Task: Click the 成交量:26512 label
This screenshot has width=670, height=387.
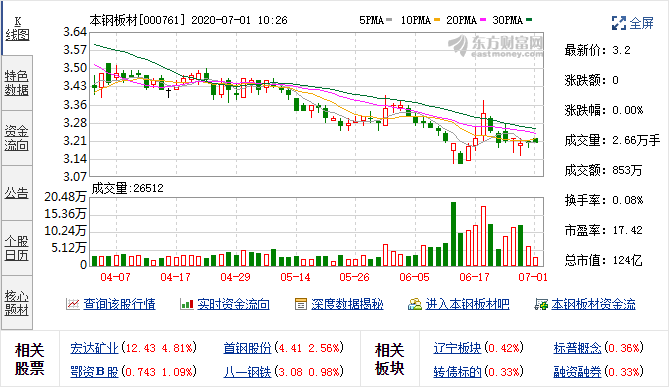Action: (127, 188)
